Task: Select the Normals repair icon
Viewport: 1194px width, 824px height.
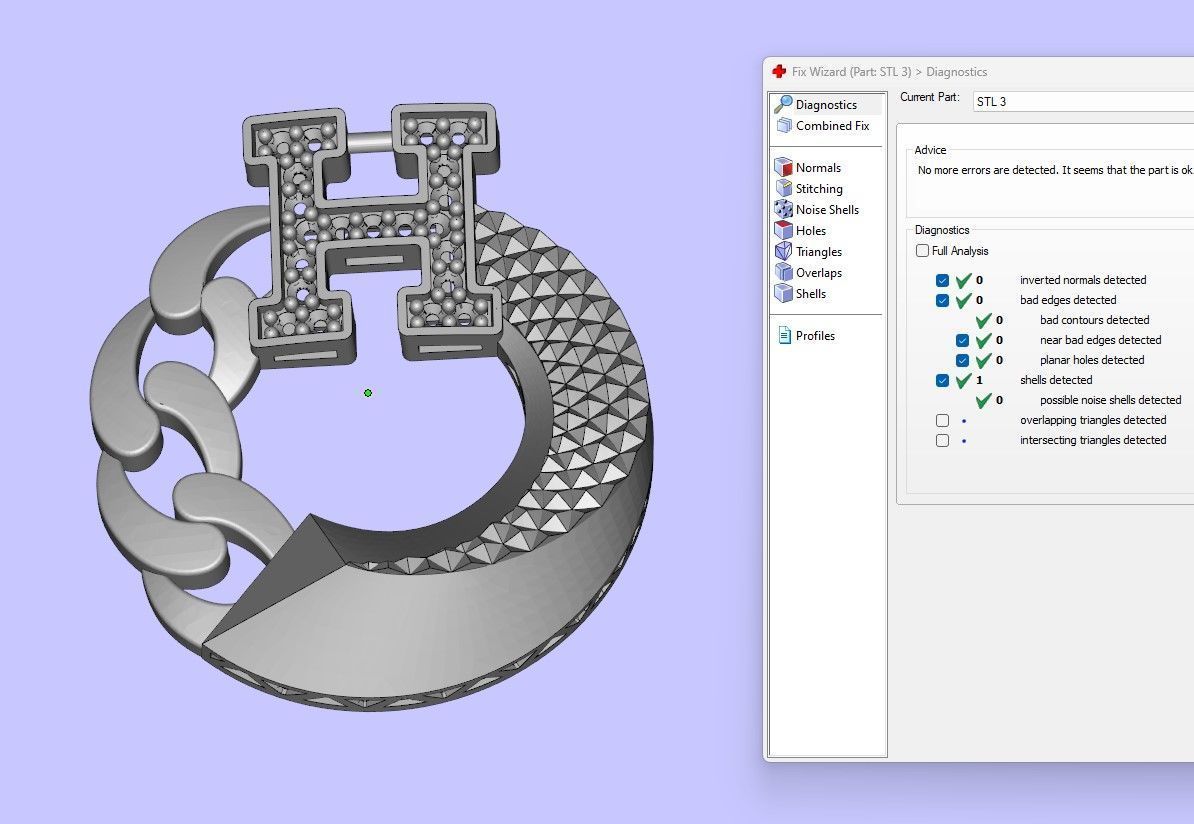Action: click(x=784, y=168)
